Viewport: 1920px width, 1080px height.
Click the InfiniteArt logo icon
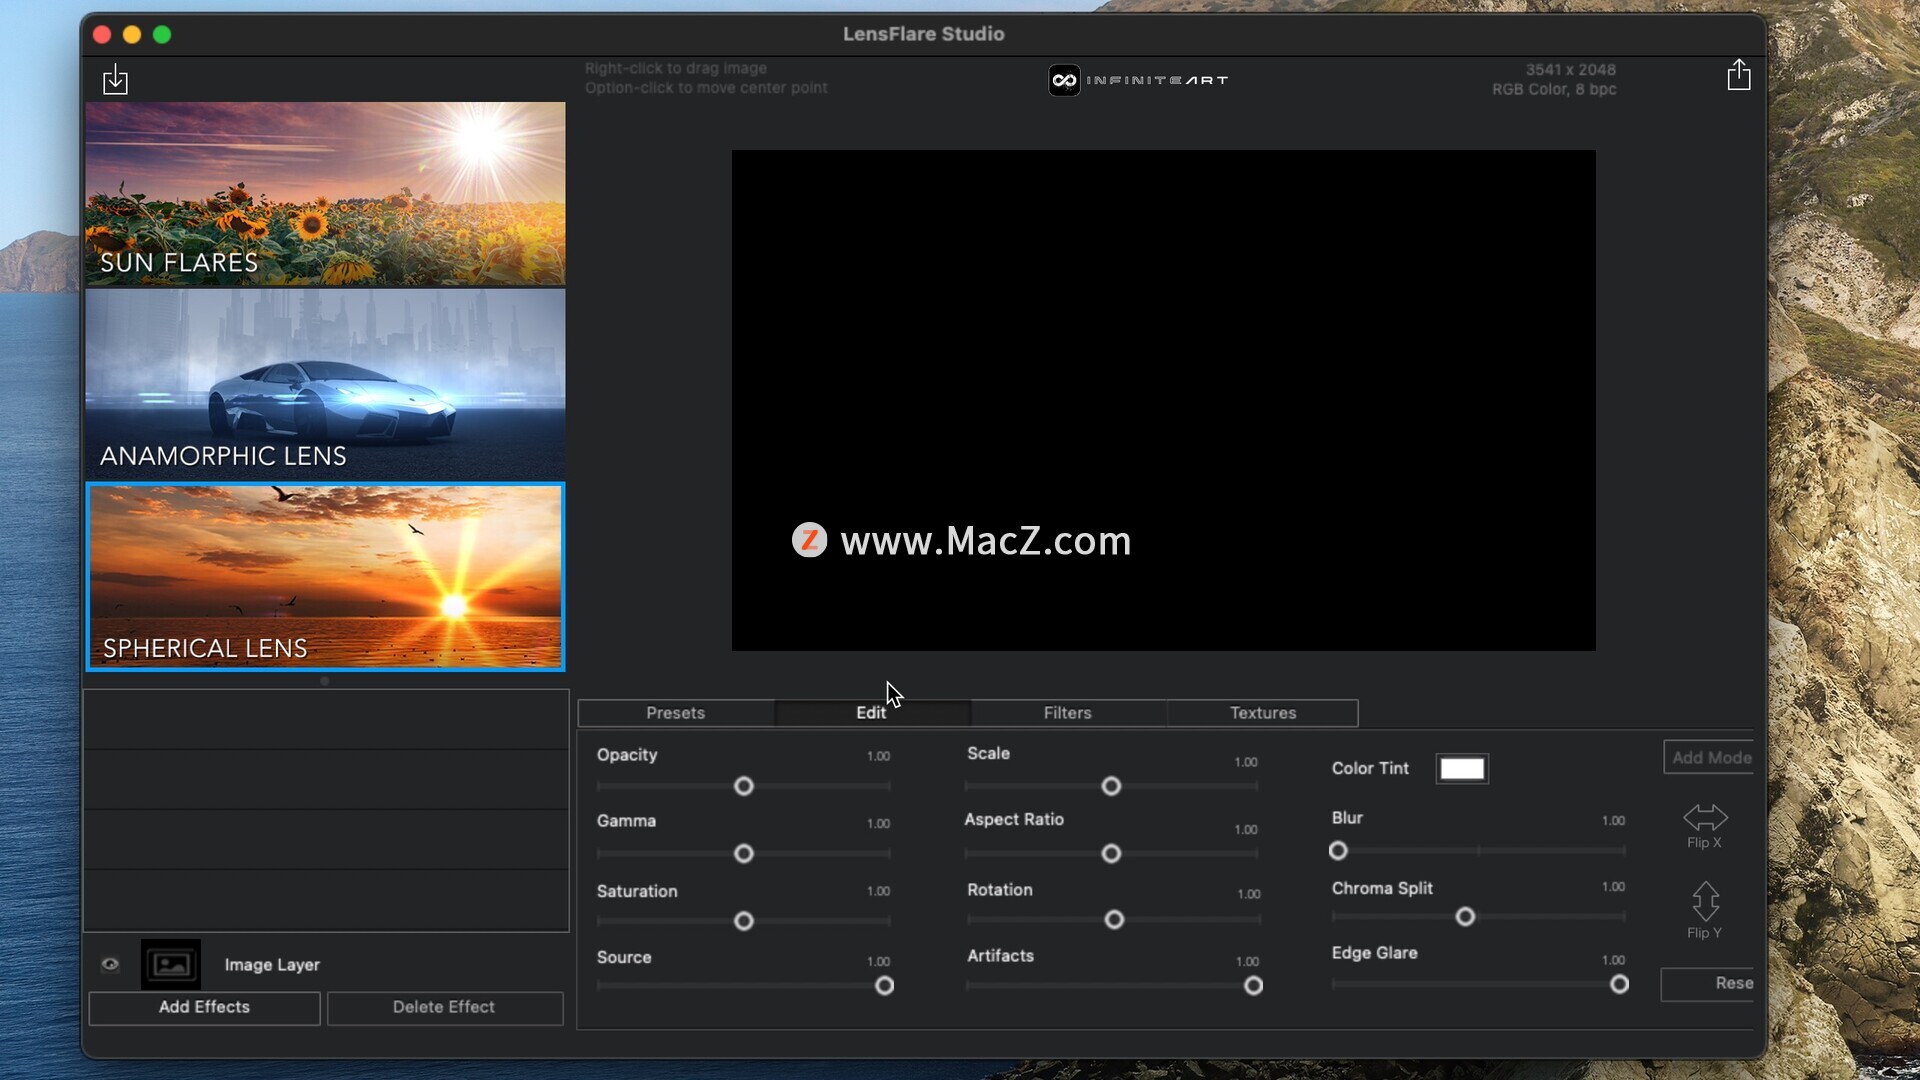coord(1064,80)
